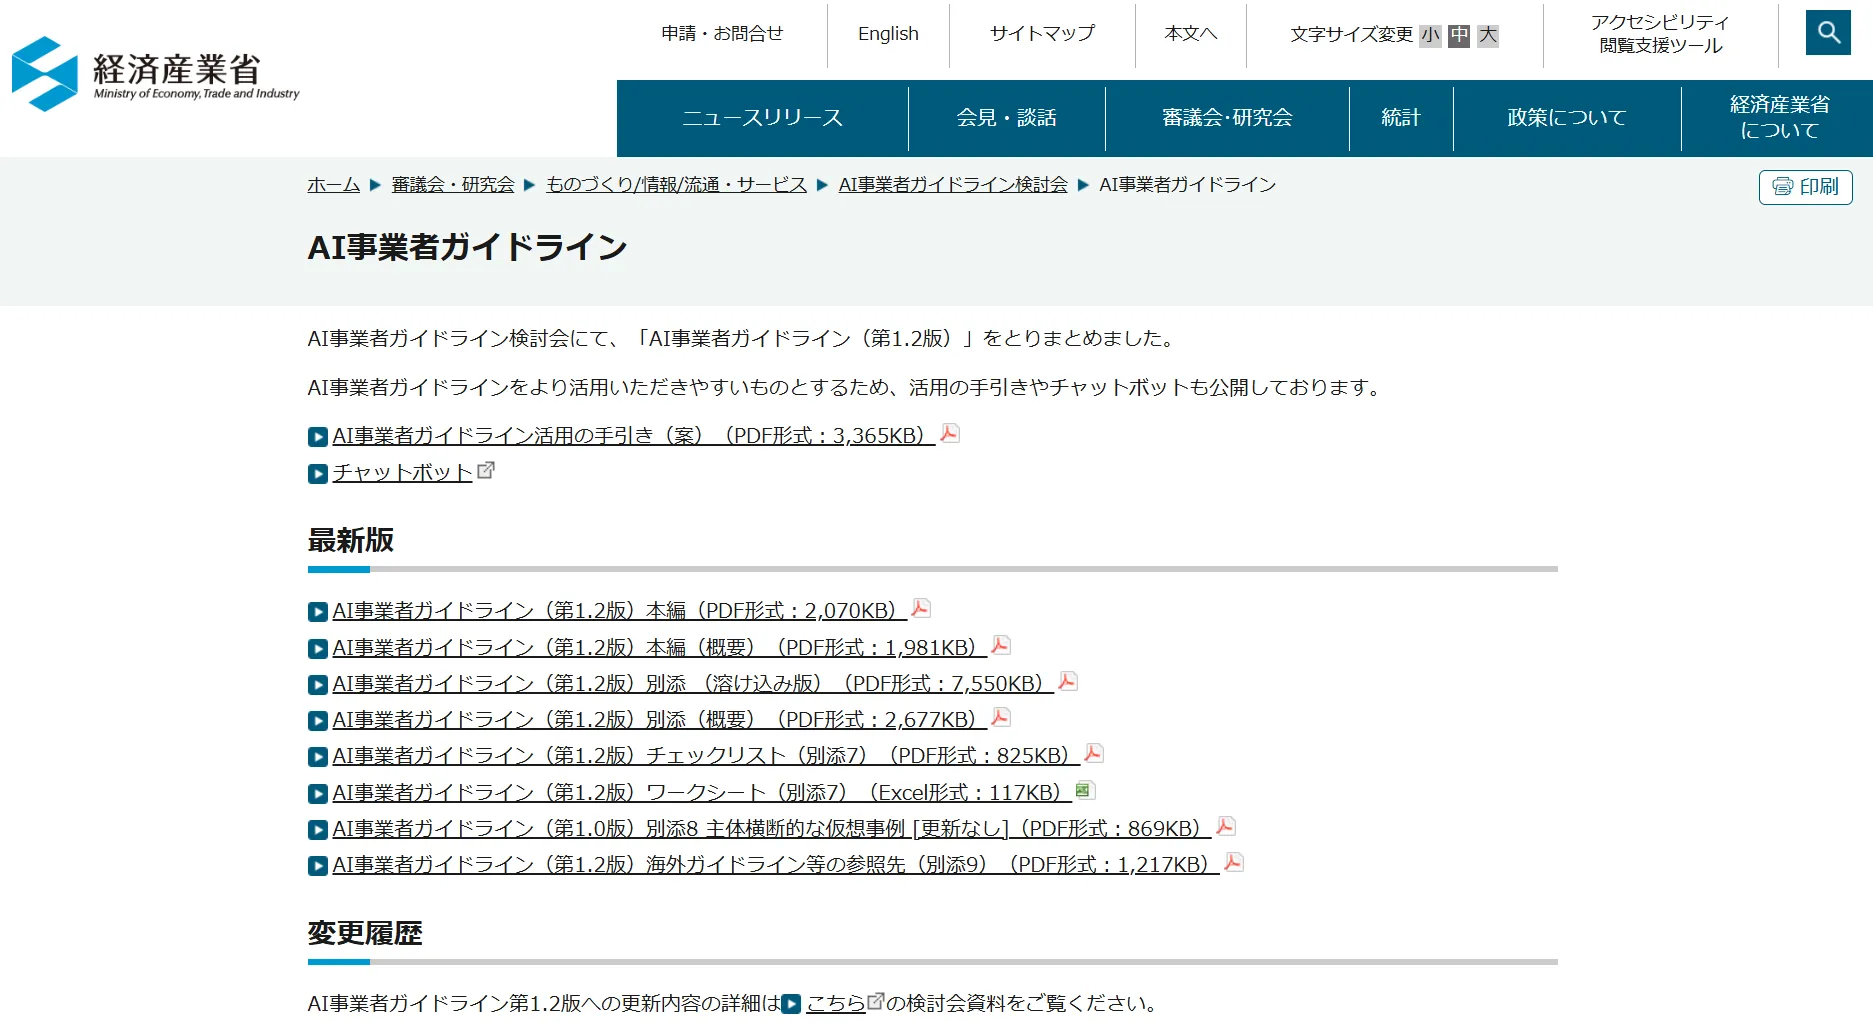Image resolution: width=1873 pixels, height=1023 pixels.
Task: Open ものづくり/情報/流通・サービス breadcrumb
Action: (676, 185)
